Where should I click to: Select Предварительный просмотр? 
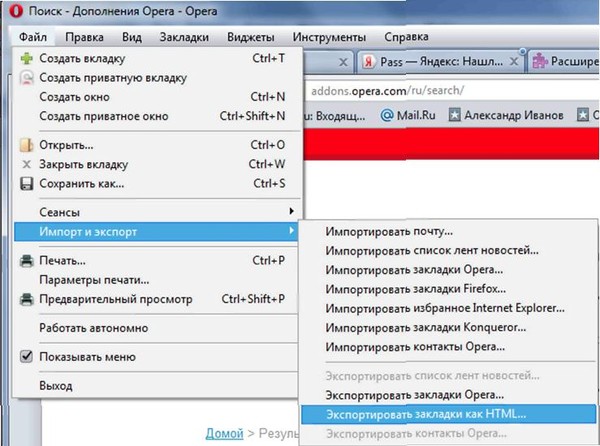click(x=157, y=299)
